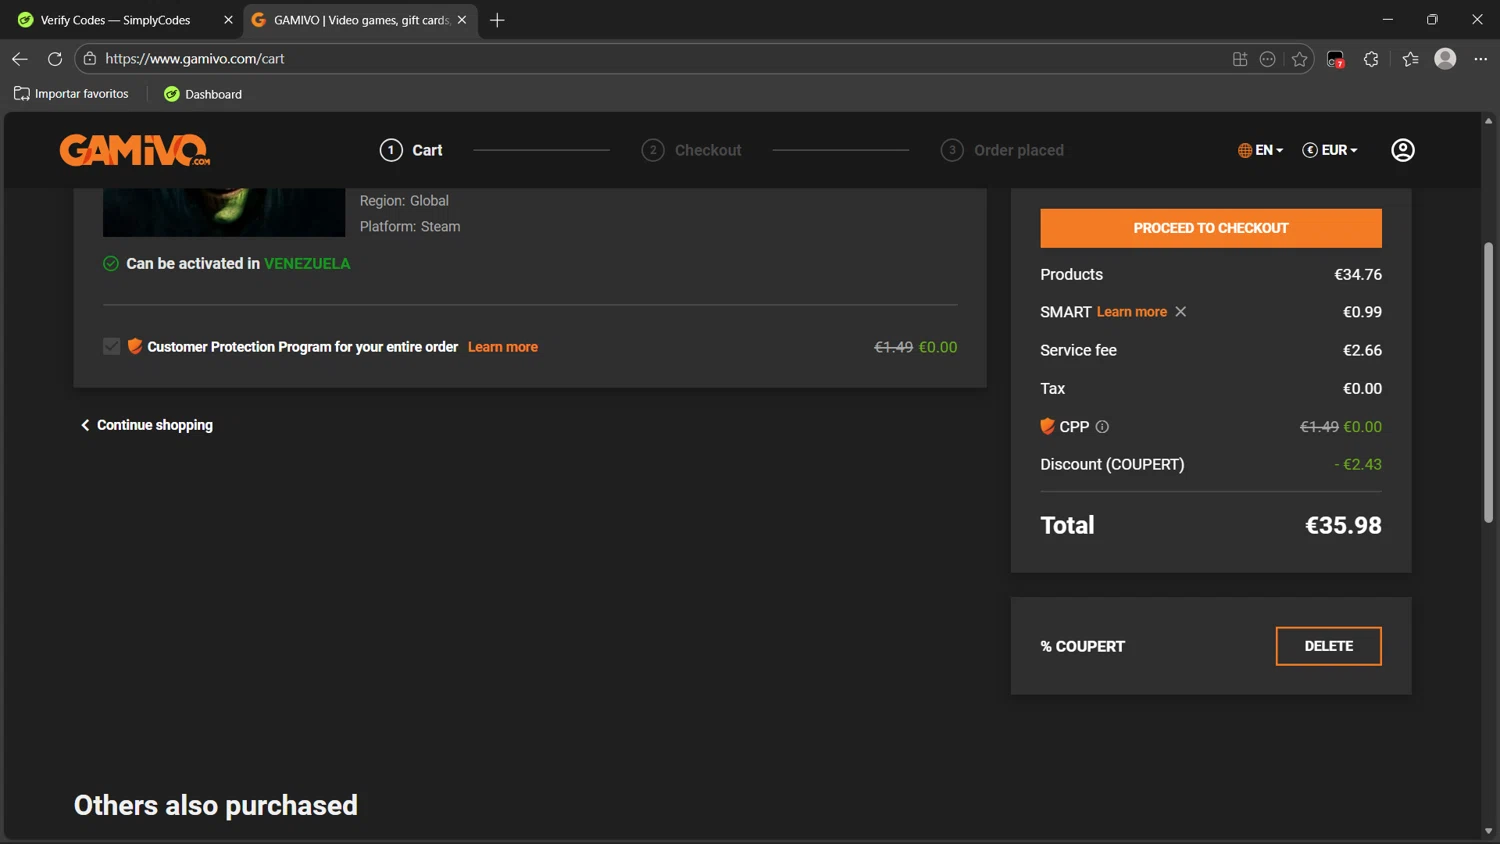The width and height of the screenshot is (1500, 844).
Task: Click the CPP info icon
Action: click(x=1102, y=427)
